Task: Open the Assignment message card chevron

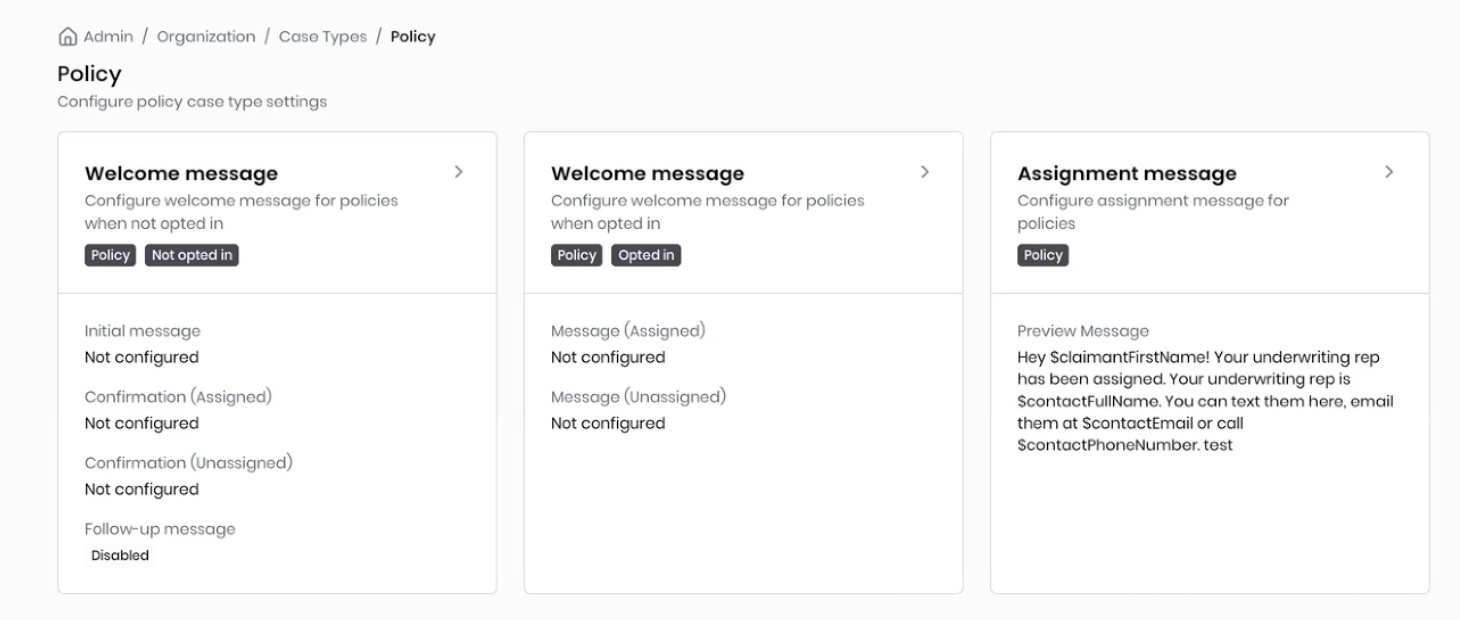Action: 1389,172
